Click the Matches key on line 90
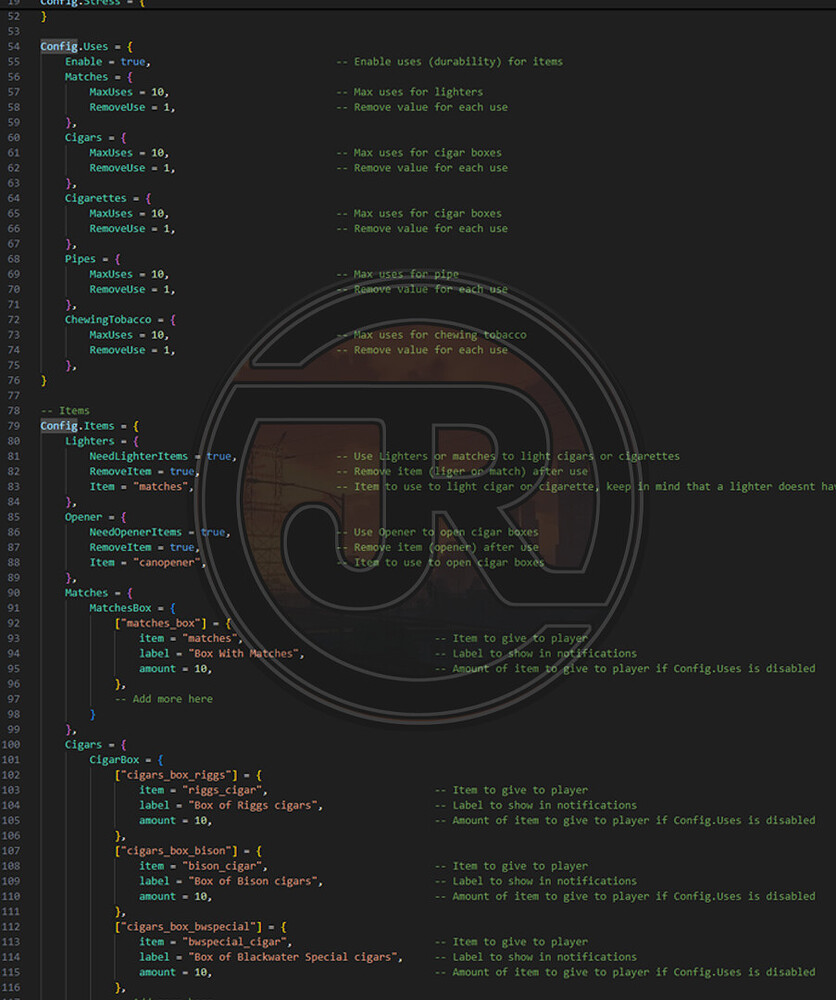Screen dimensions: 836x1000 point(86,593)
